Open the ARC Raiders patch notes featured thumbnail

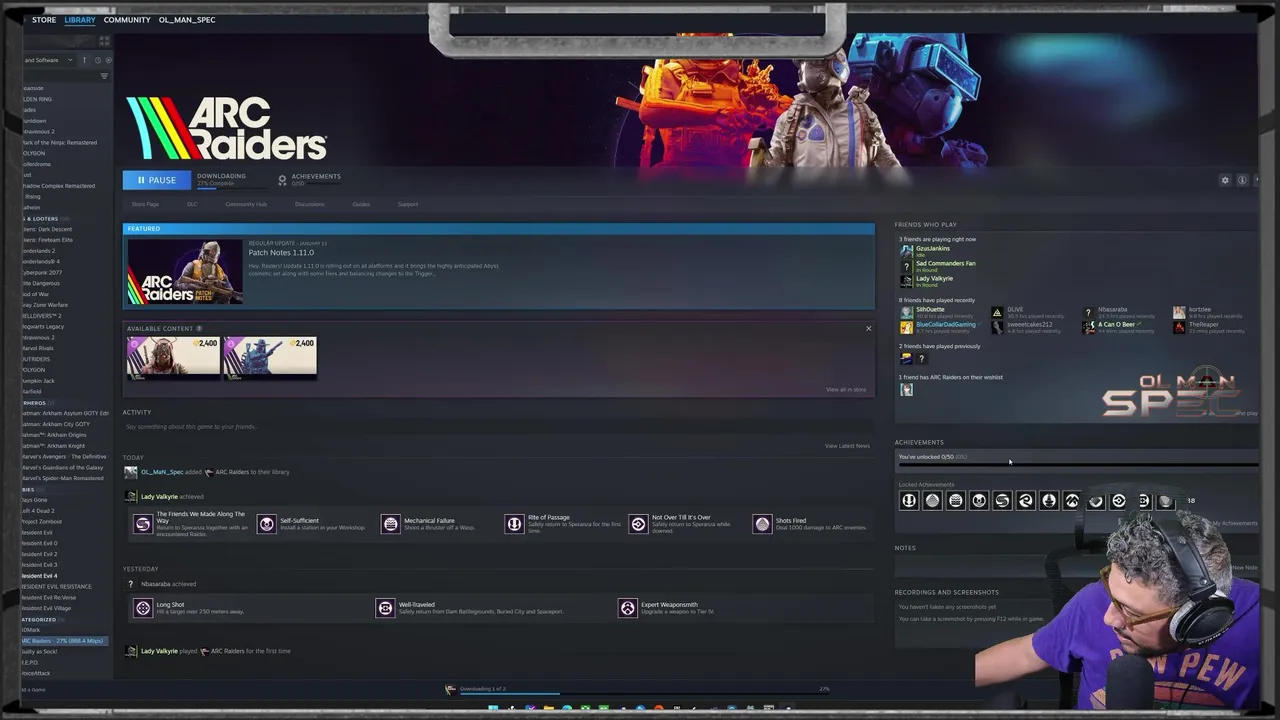click(x=184, y=271)
